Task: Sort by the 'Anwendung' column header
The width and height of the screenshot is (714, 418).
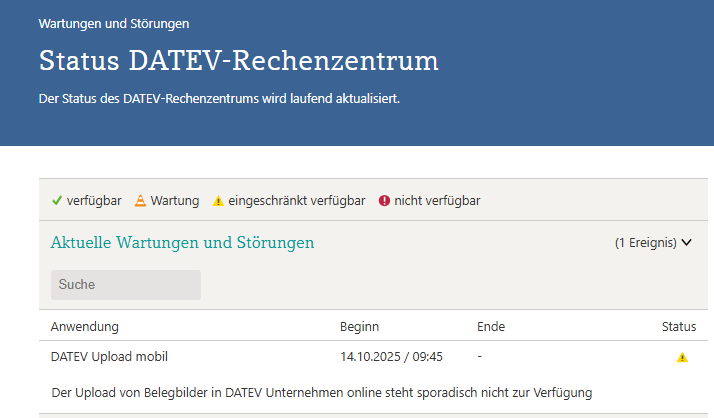Action: pyautogui.click(x=85, y=327)
